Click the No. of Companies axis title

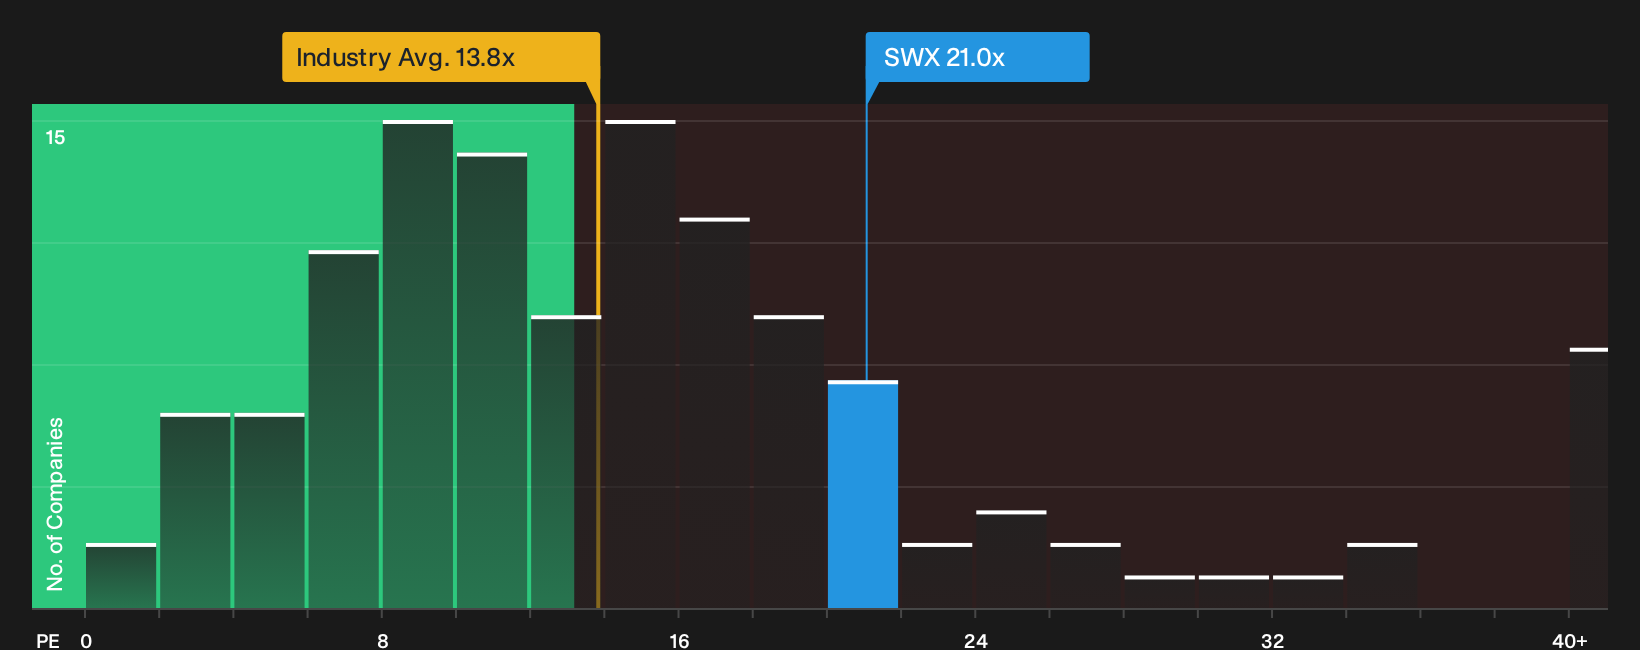(x=55, y=503)
